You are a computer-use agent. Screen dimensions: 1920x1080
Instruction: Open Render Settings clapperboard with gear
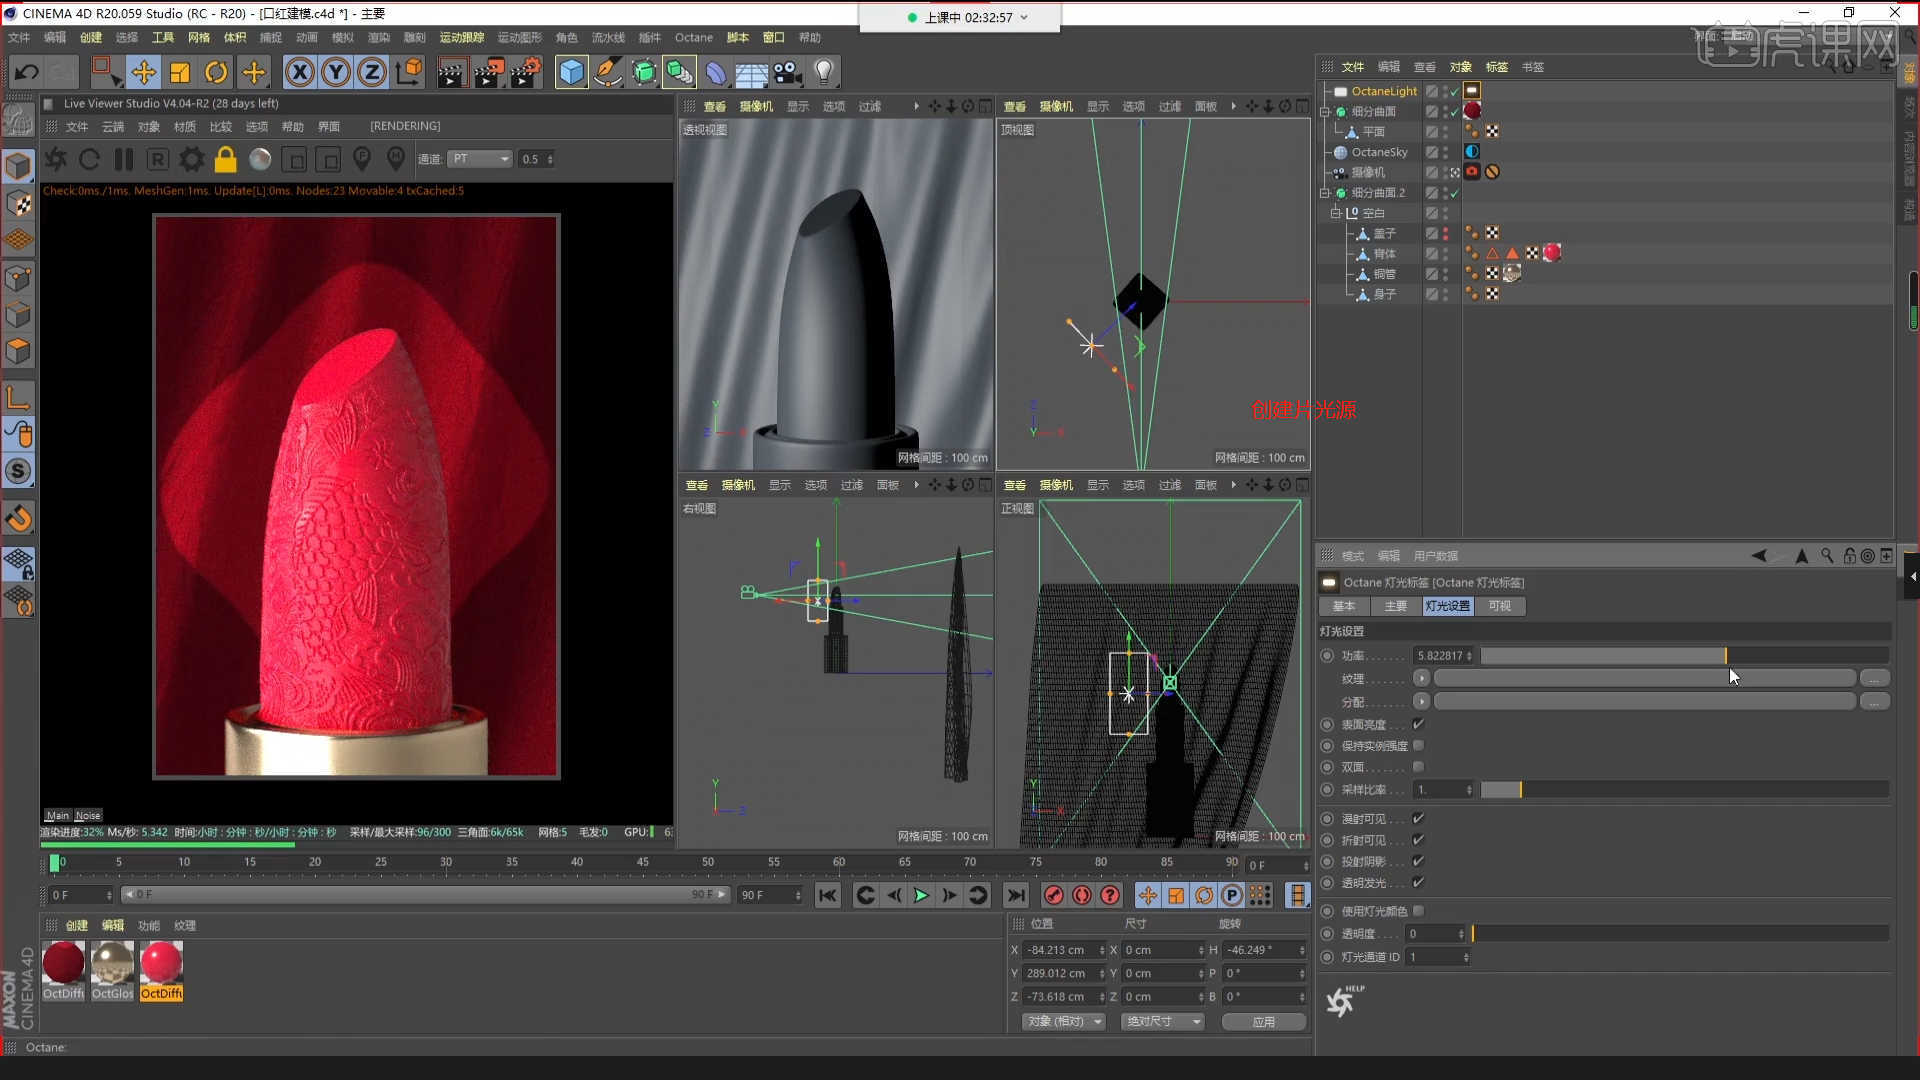(526, 72)
